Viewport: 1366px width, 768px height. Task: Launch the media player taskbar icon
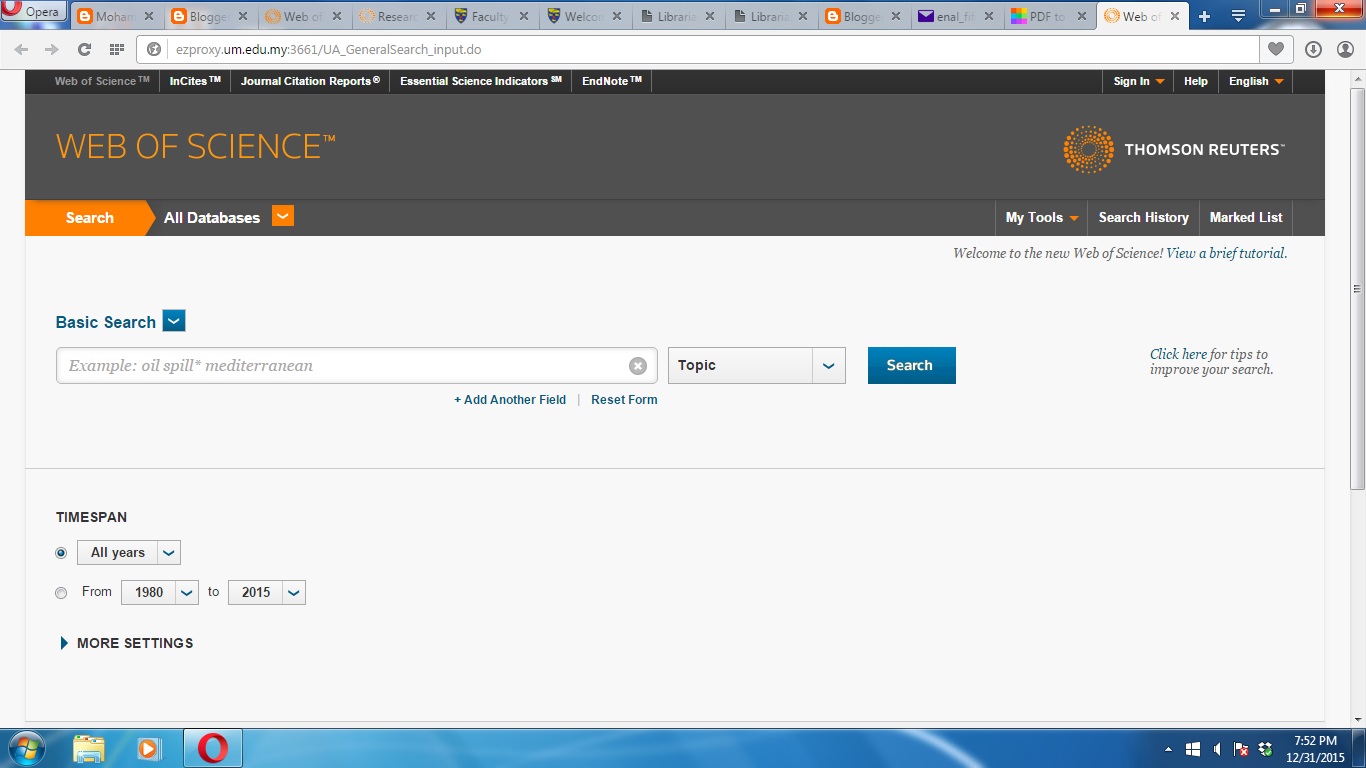pyautogui.click(x=148, y=748)
